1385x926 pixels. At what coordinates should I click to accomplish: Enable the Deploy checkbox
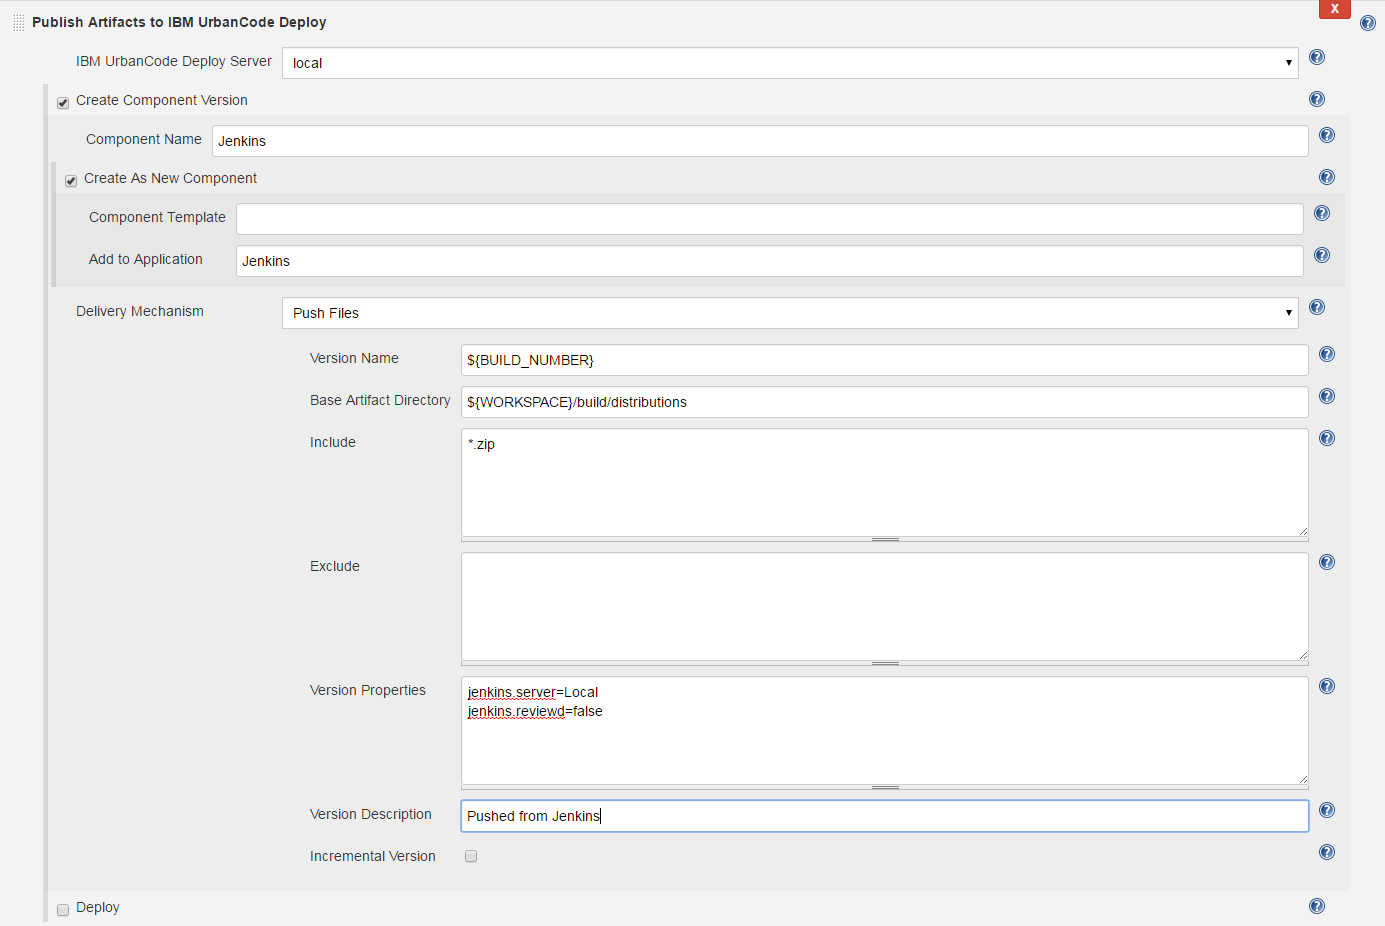pyautogui.click(x=63, y=909)
